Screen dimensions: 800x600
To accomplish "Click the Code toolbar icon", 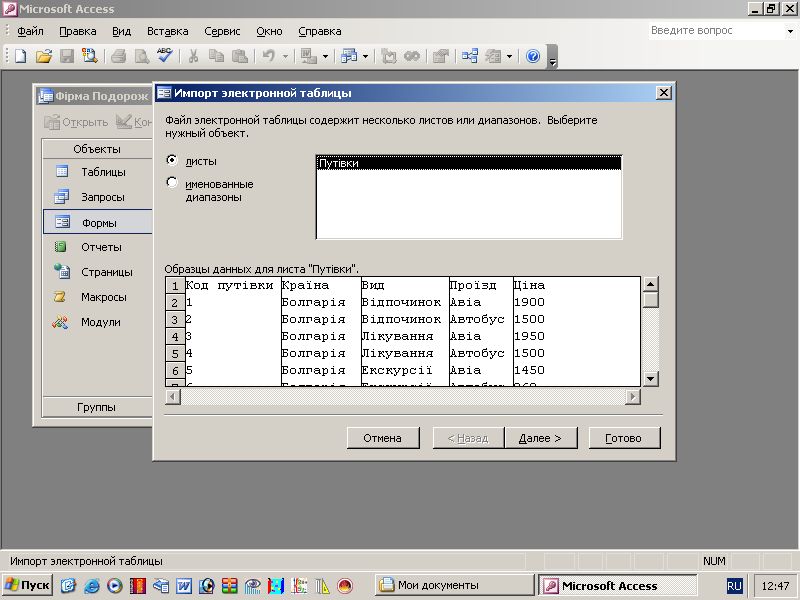I will pyautogui.click(x=389, y=56).
